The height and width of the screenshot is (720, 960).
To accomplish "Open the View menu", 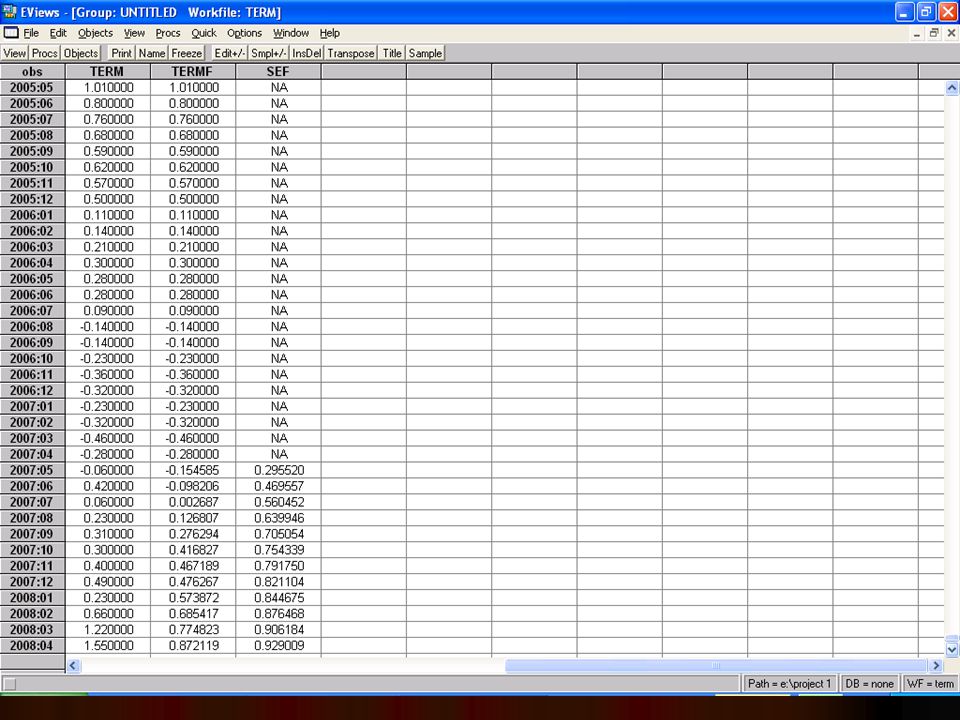I will coord(134,33).
